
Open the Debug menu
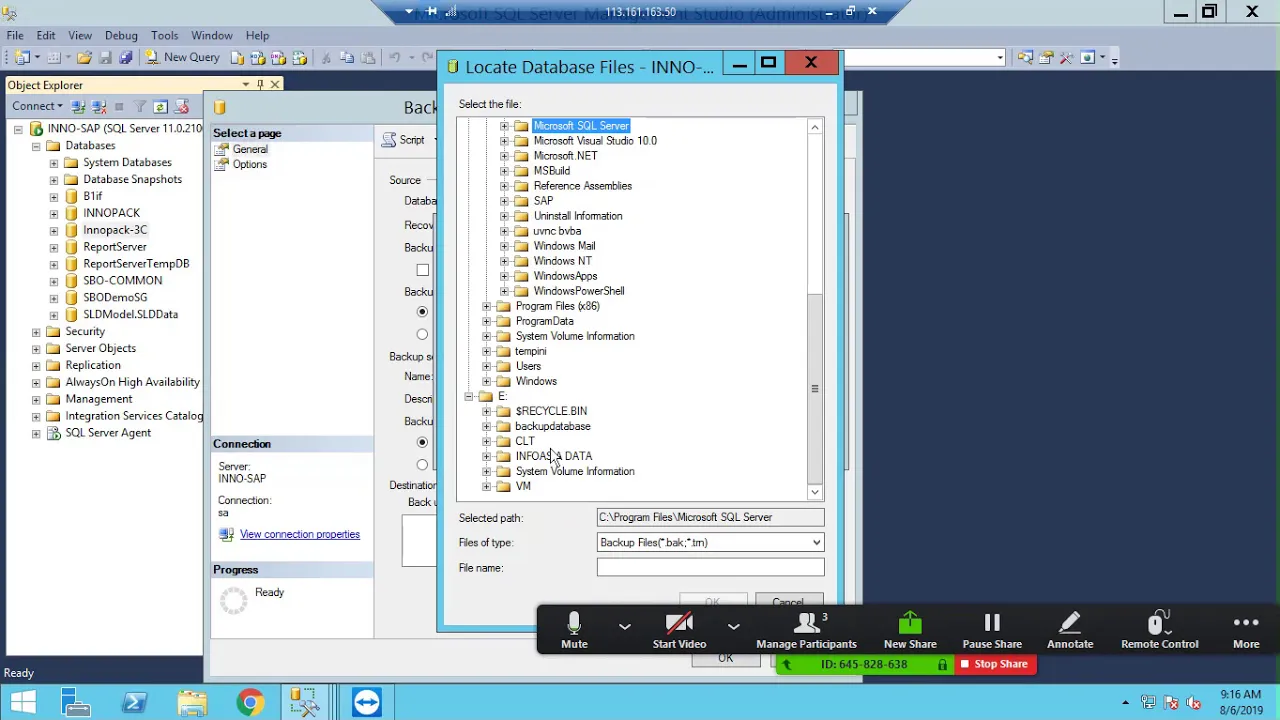tap(121, 35)
